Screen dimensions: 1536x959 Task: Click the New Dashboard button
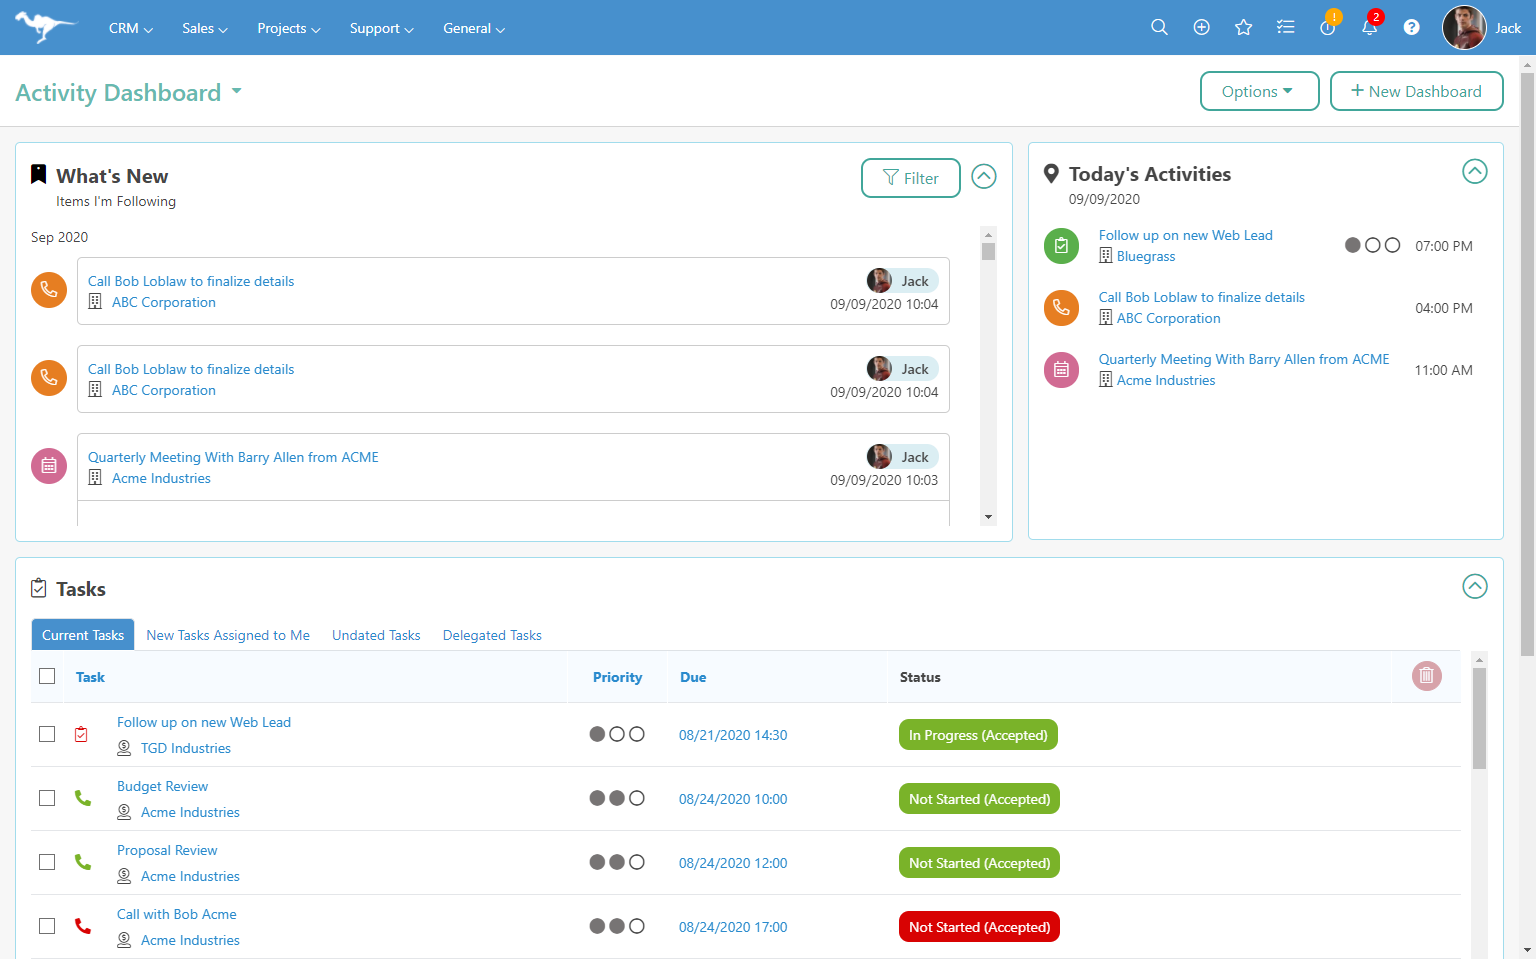tap(1416, 90)
